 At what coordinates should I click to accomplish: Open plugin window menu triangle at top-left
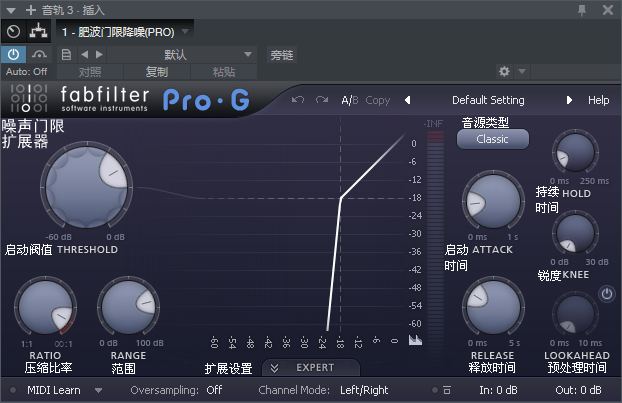coord(11,10)
